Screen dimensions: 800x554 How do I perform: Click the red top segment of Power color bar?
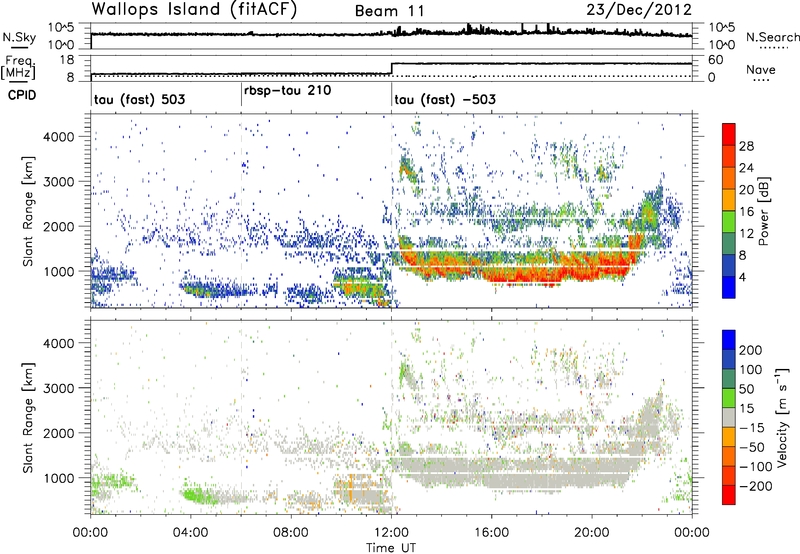[x=729, y=134]
